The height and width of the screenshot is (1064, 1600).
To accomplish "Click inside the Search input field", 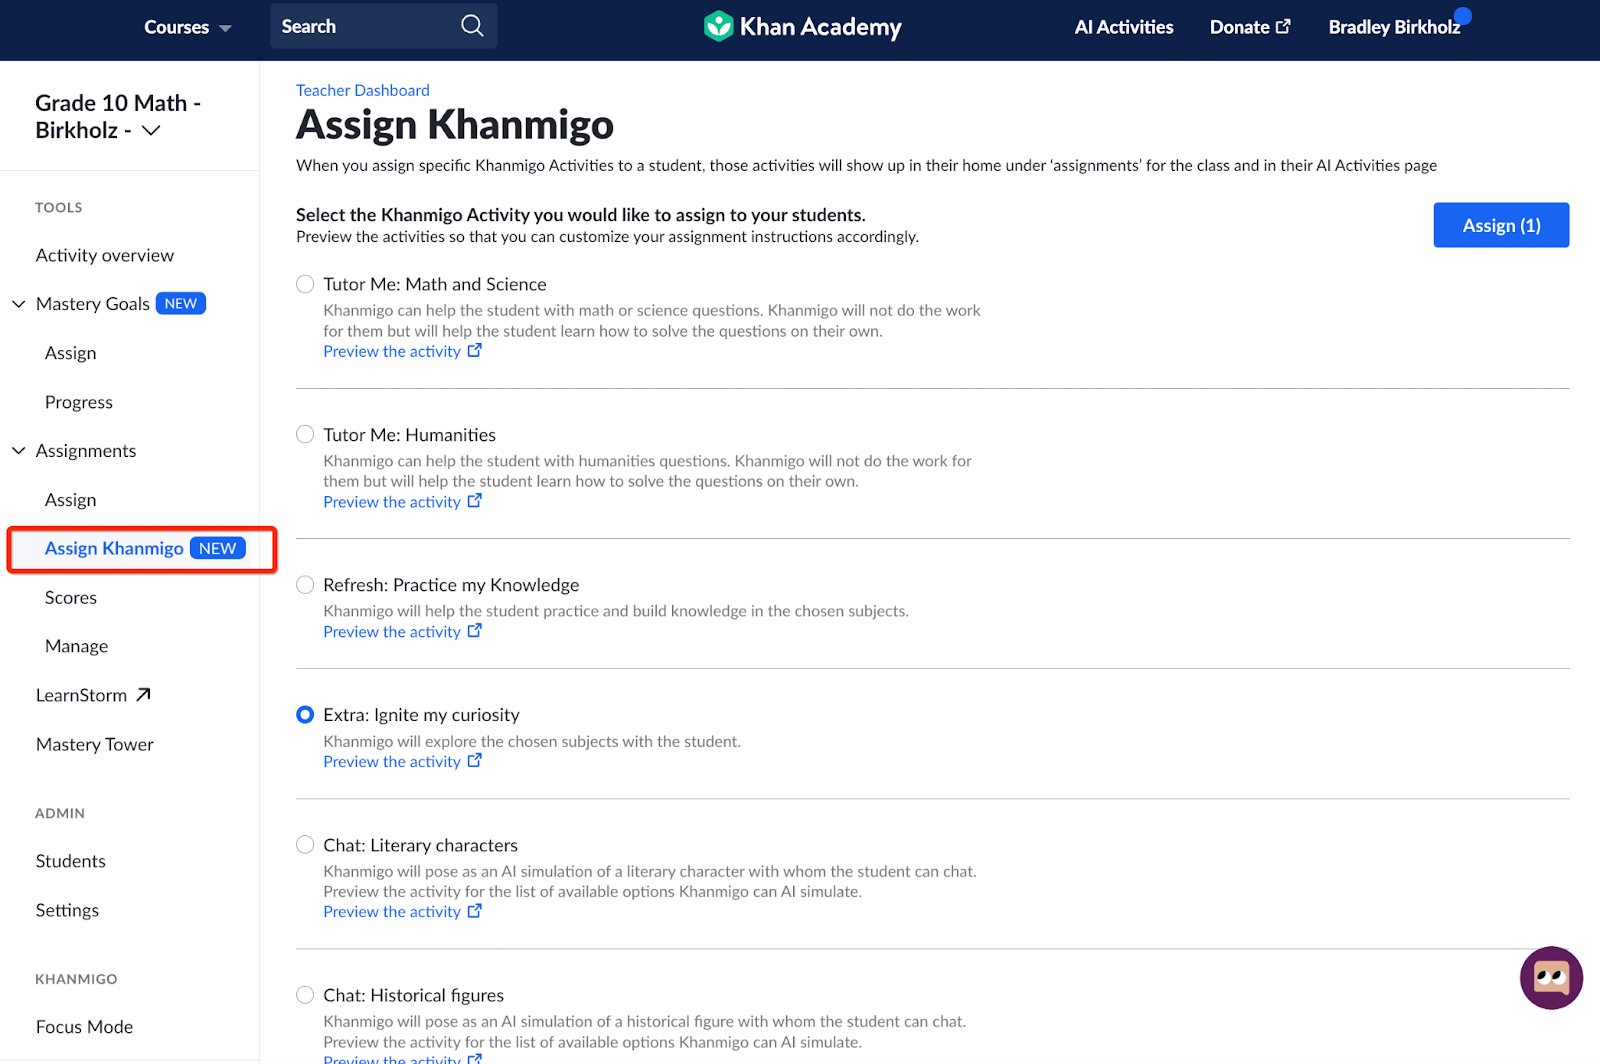I will pos(370,25).
